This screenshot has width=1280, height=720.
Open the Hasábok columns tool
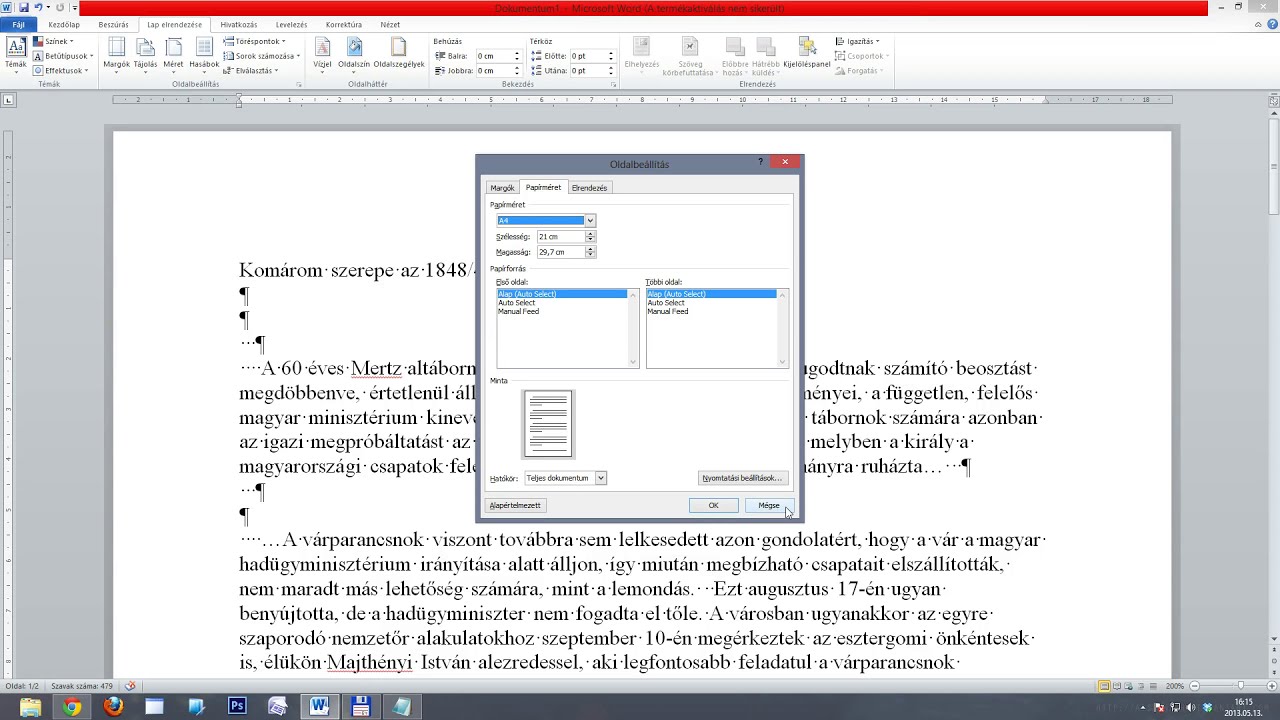coord(204,53)
